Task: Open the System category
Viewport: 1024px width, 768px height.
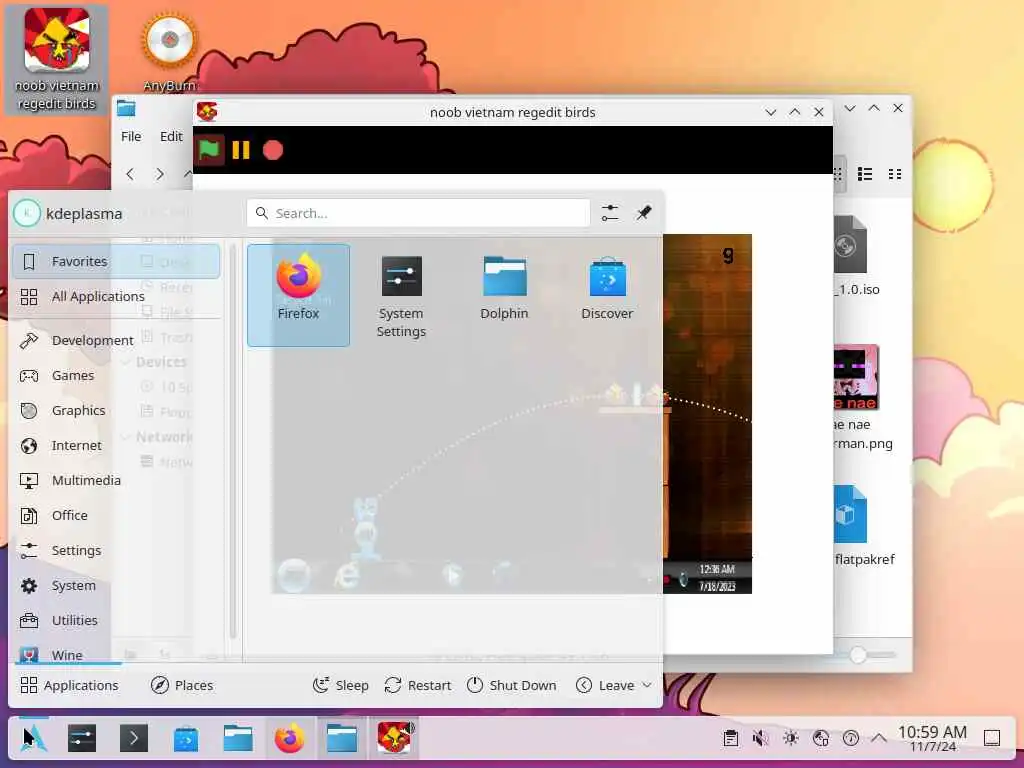Action: pyautogui.click(x=116, y=586)
